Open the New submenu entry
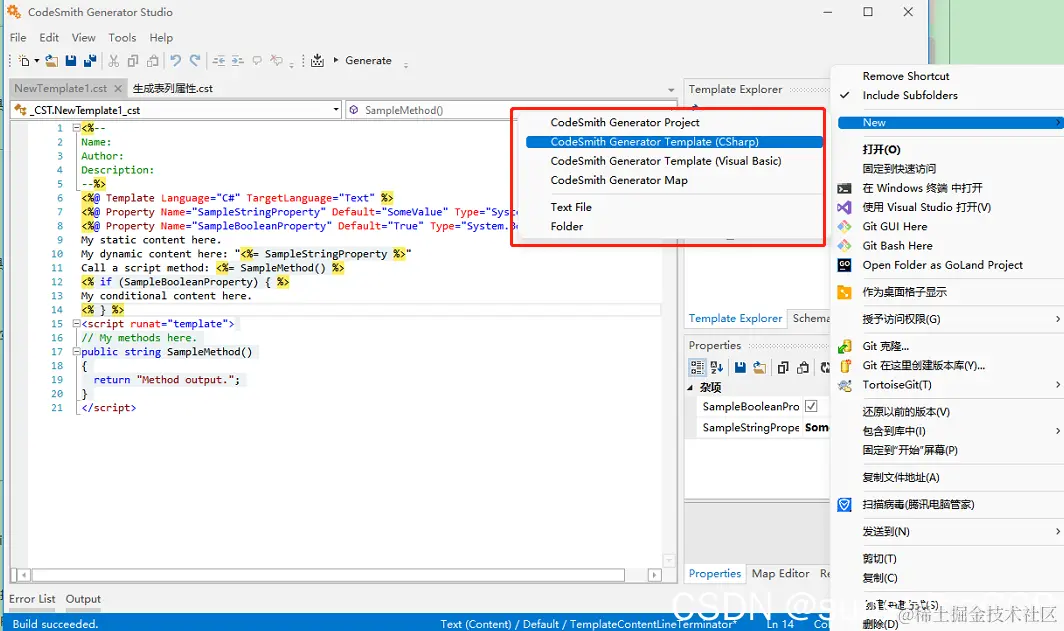The width and height of the screenshot is (1064, 631). [x=950, y=122]
